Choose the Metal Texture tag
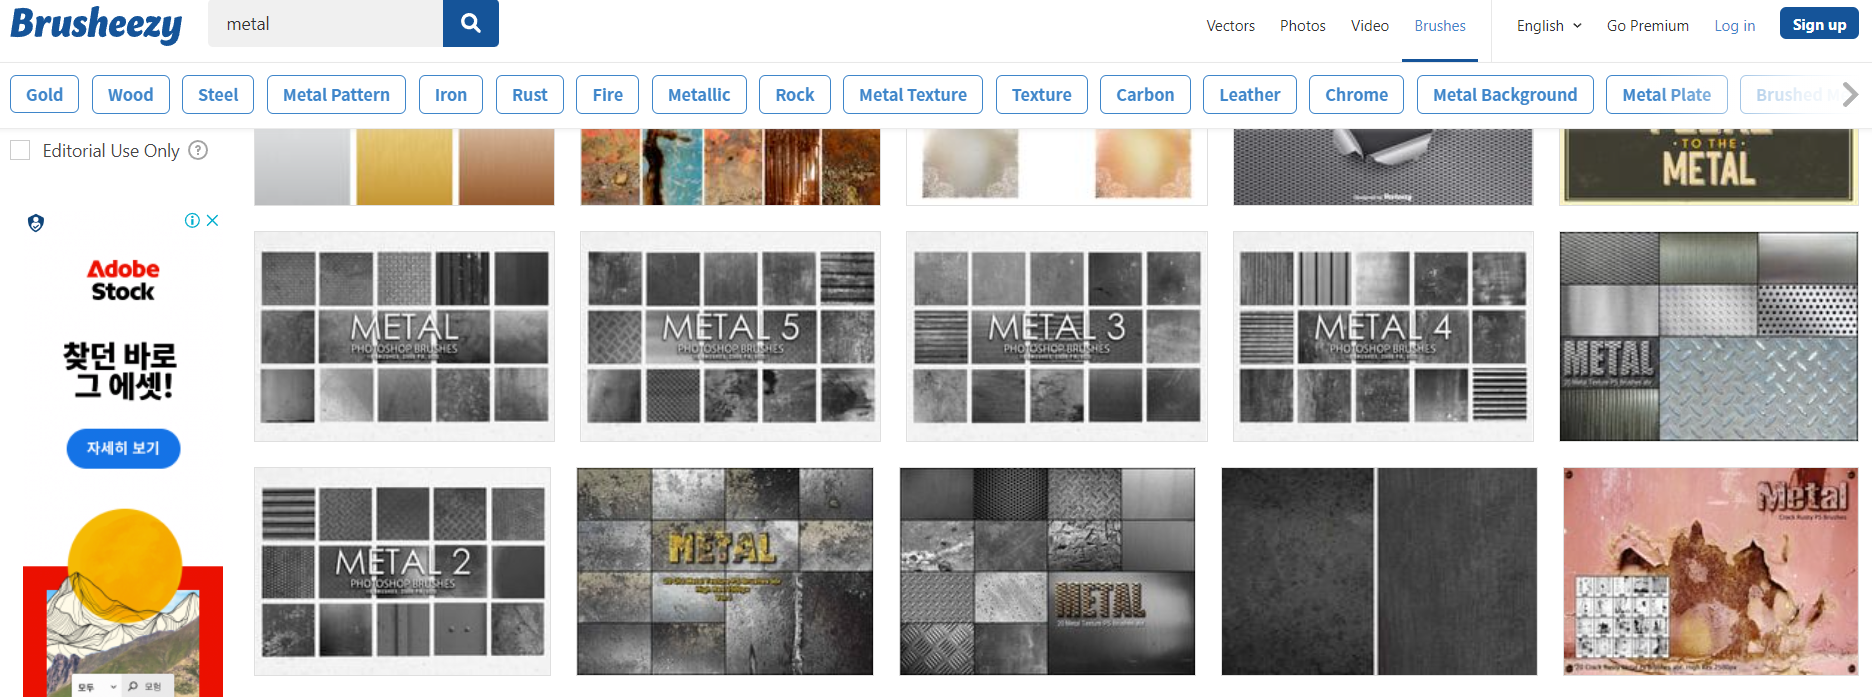1872x697 pixels. point(913,95)
